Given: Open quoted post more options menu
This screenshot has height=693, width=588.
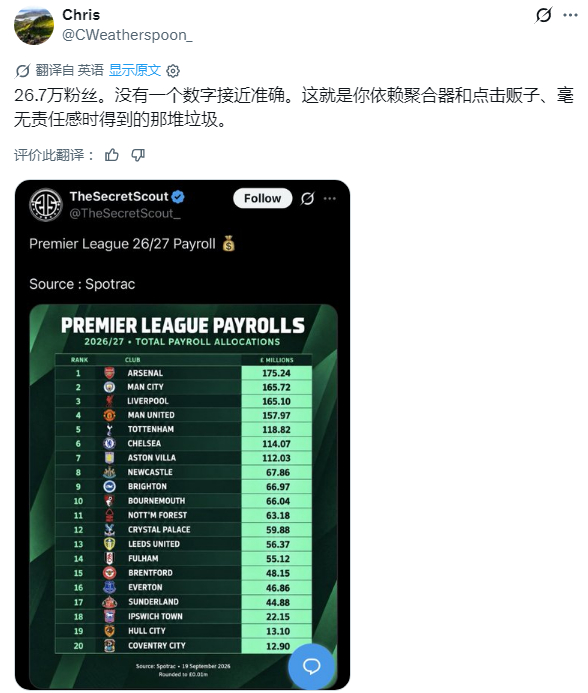Looking at the screenshot, I should click(330, 198).
